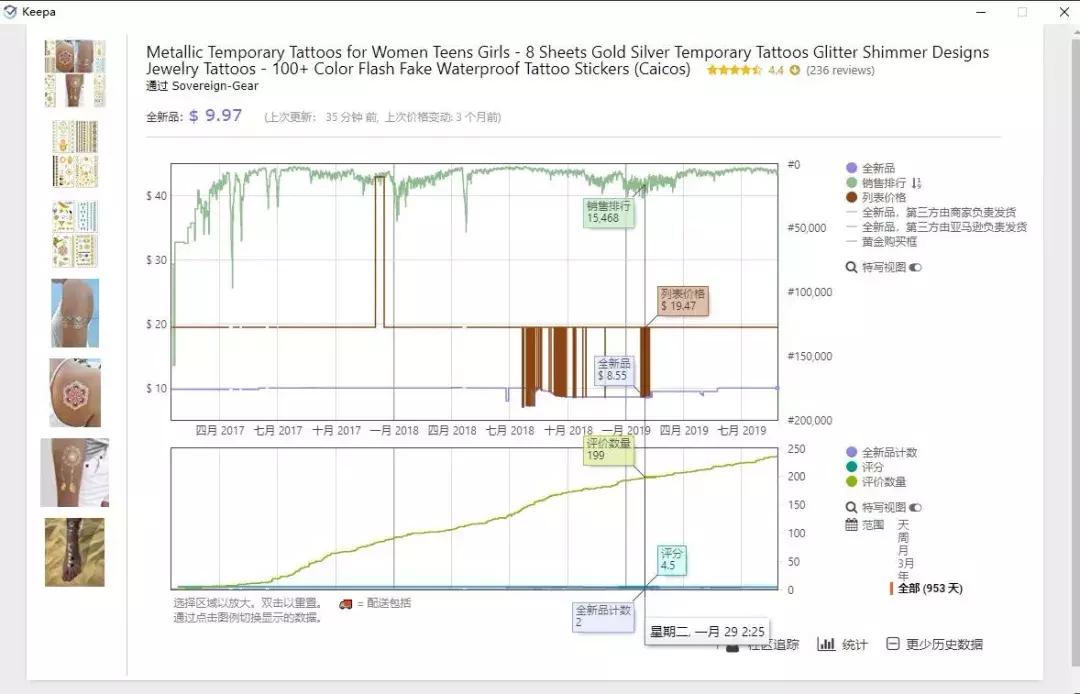This screenshot has width=1080, height=694.
Task: Click the Keepa logo in title bar
Action: click(x=10, y=12)
